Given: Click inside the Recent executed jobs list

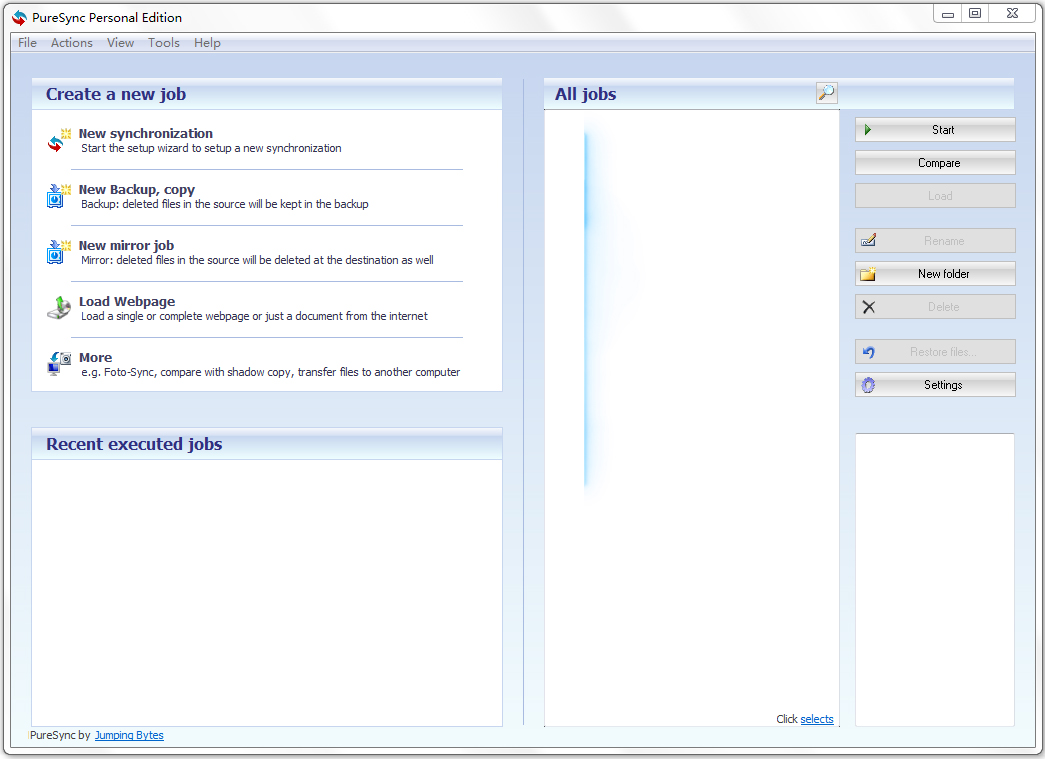Looking at the screenshot, I should point(267,592).
